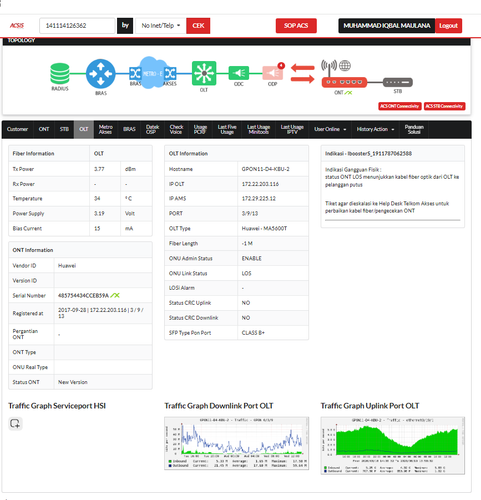Switch to the Customer tab
Viewport: 481px width, 500px height.
coord(17,129)
